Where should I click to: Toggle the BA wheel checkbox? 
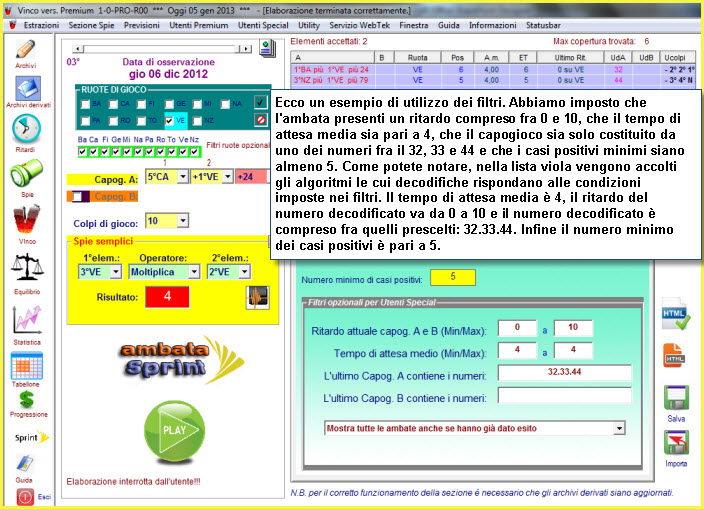pyautogui.click(x=85, y=104)
